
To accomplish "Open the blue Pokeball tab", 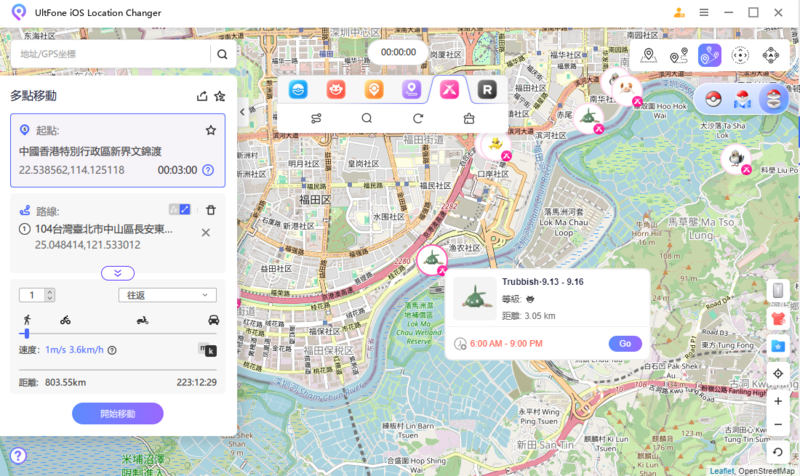I will pos(298,90).
